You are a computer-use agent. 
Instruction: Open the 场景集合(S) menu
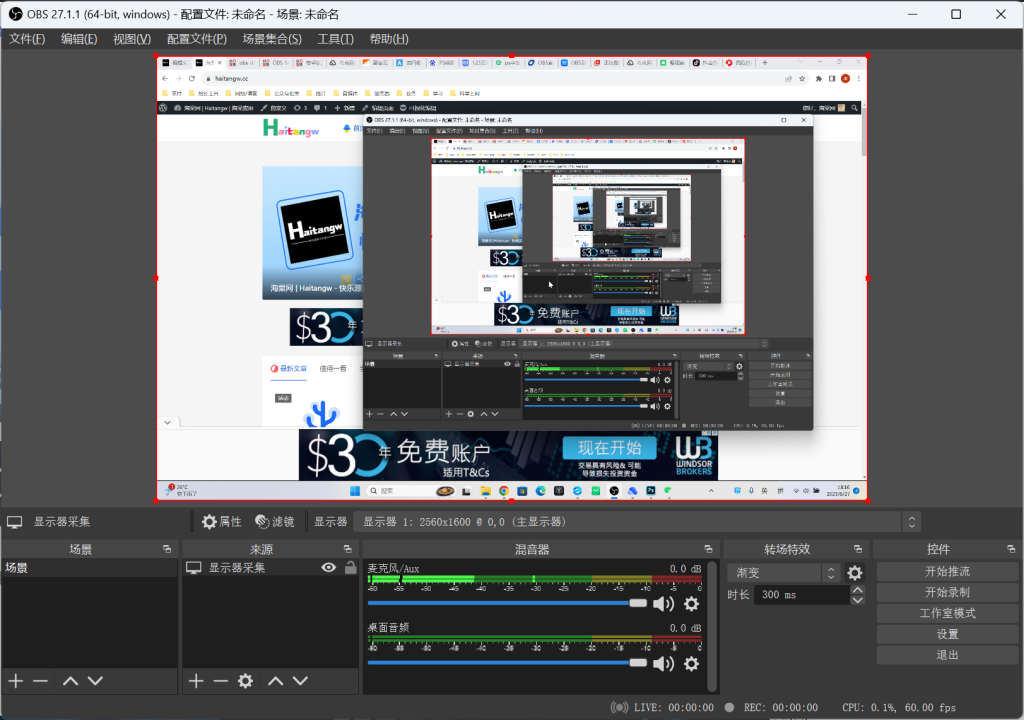(271, 39)
